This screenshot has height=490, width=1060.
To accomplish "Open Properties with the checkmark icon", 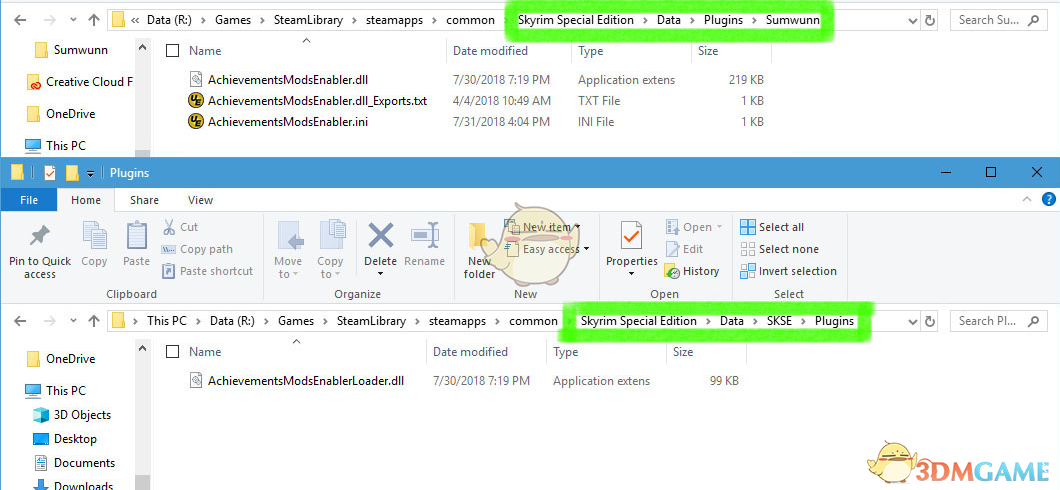I will [x=631, y=236].
